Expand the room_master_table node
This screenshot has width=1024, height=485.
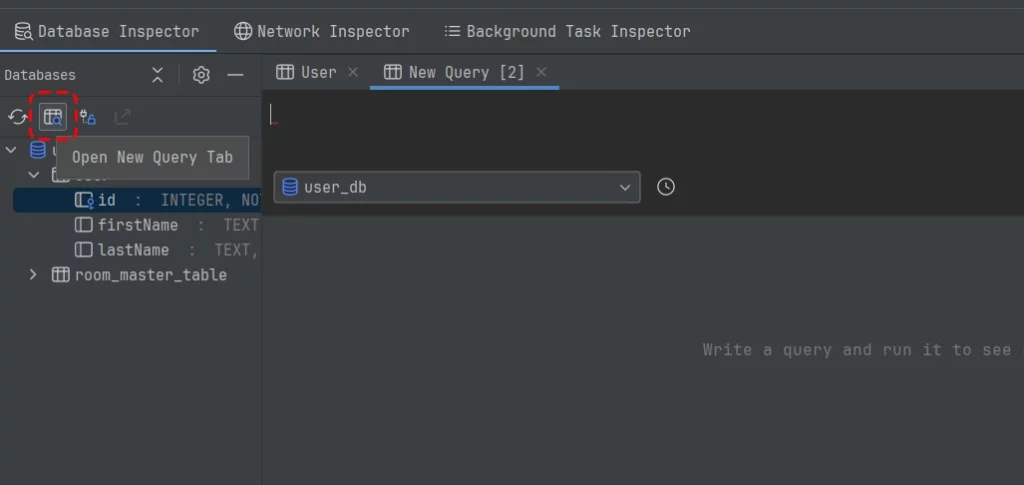point(33,275)
